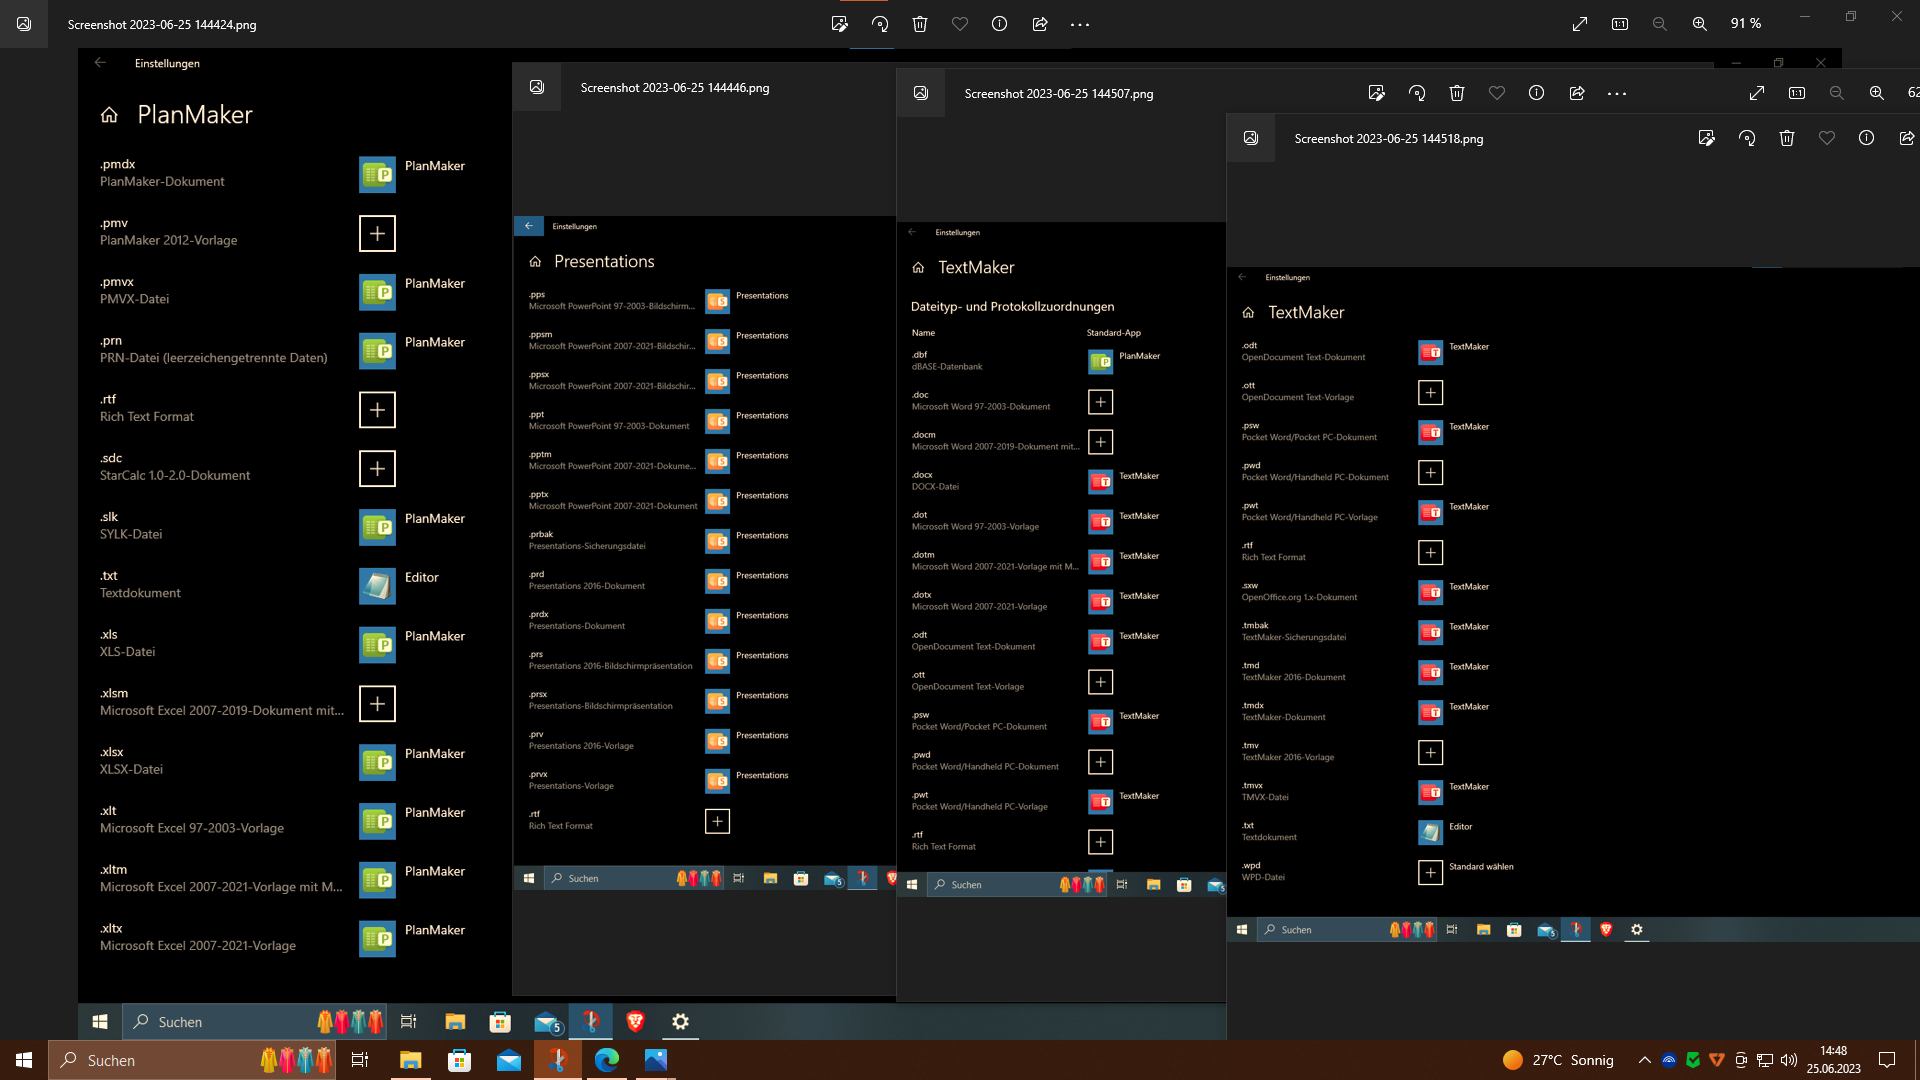Enter fullscreen view with the double-arrow icon
1920x1080 pixels.
click(x=1580, y=24)
